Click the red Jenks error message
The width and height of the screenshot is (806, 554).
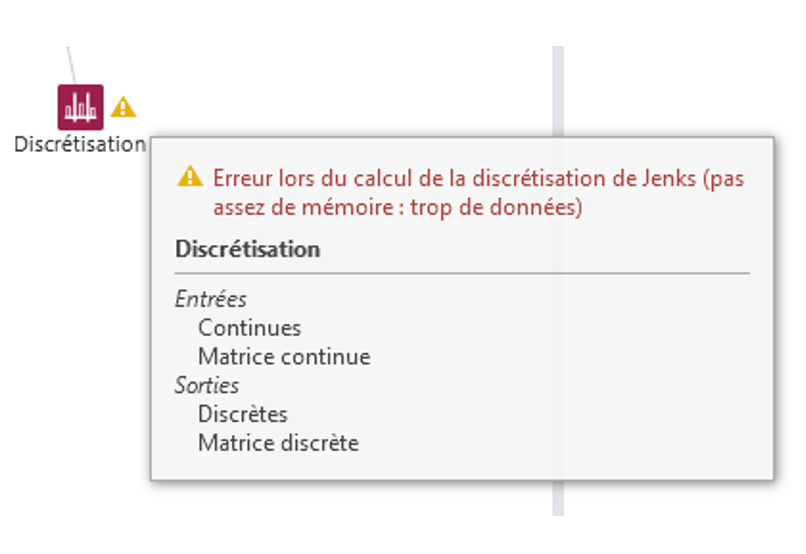click(x=479, y=193)
